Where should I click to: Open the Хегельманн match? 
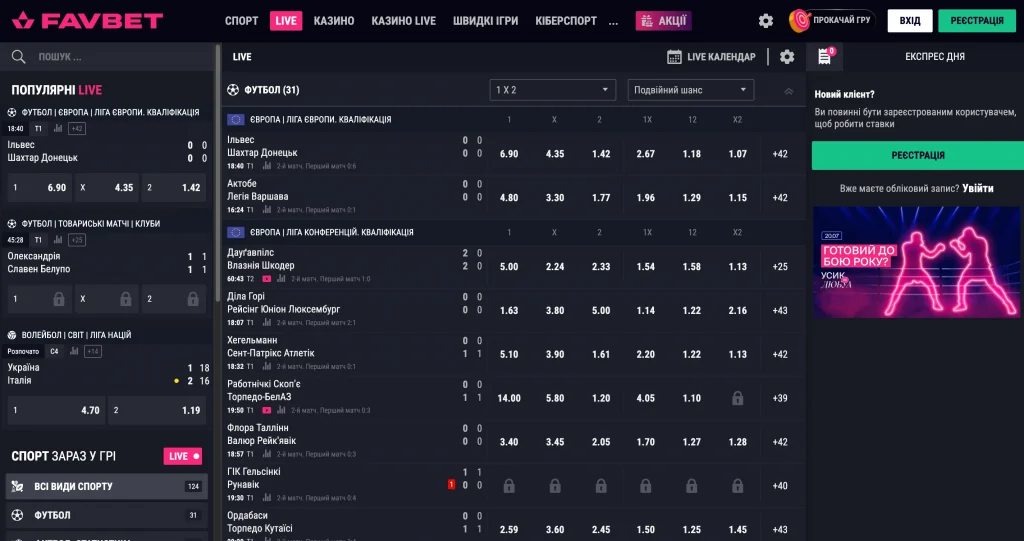tap(270, 347)
